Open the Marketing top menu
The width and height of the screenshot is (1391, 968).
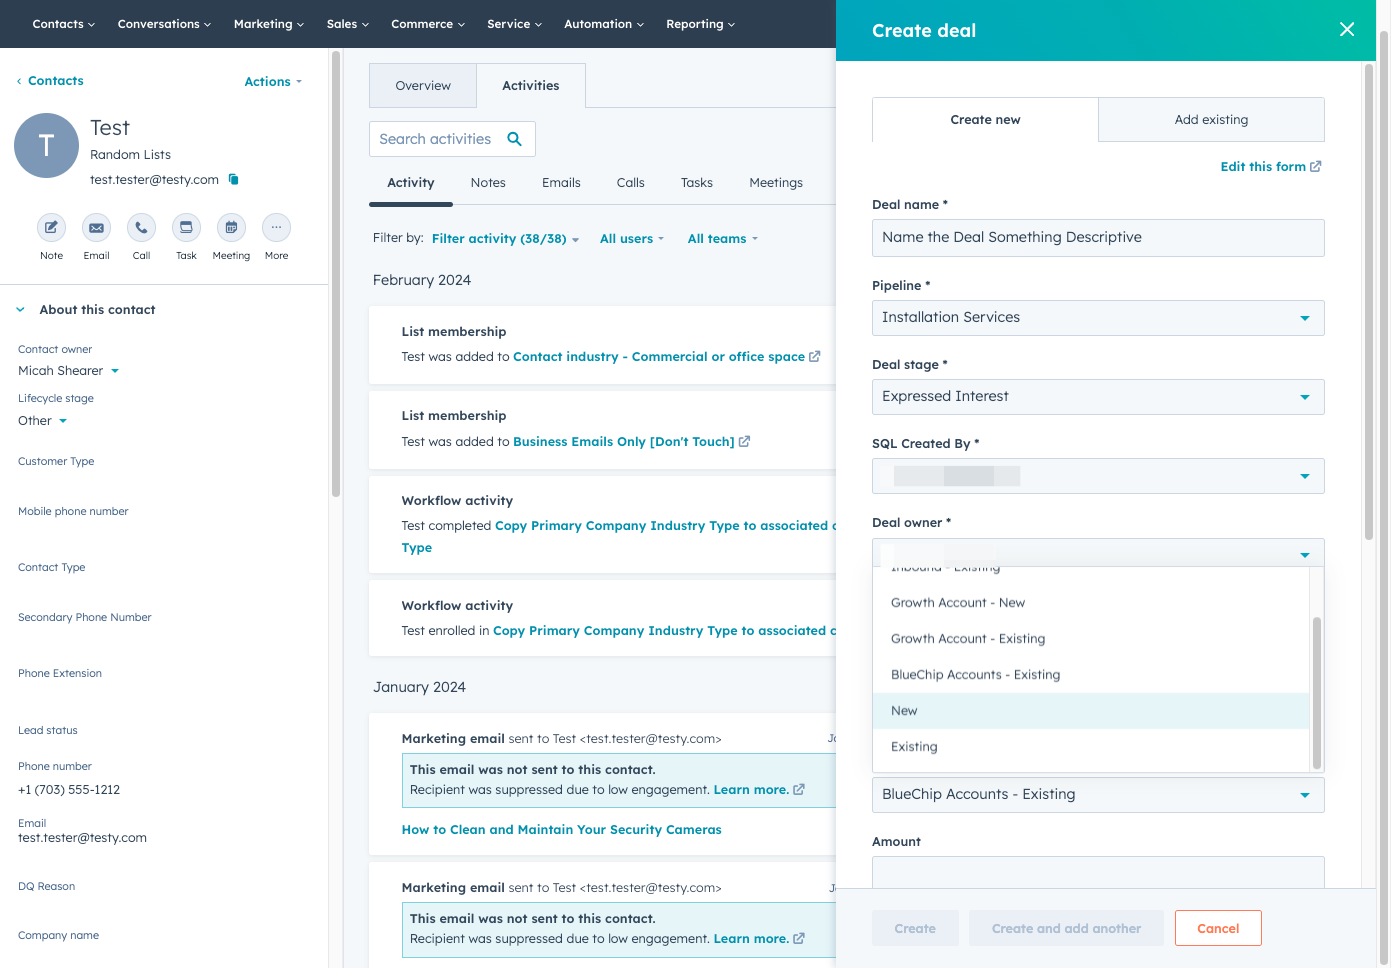[268, 24]
